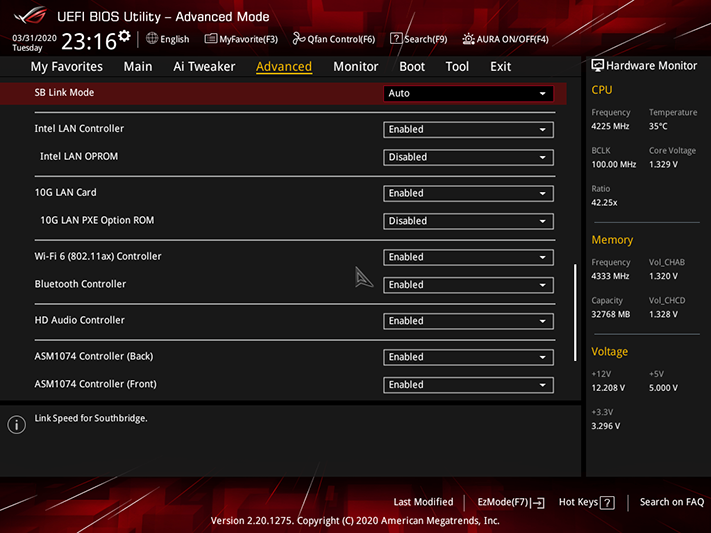Click memory capacity 32768 MB

(610, 314)
